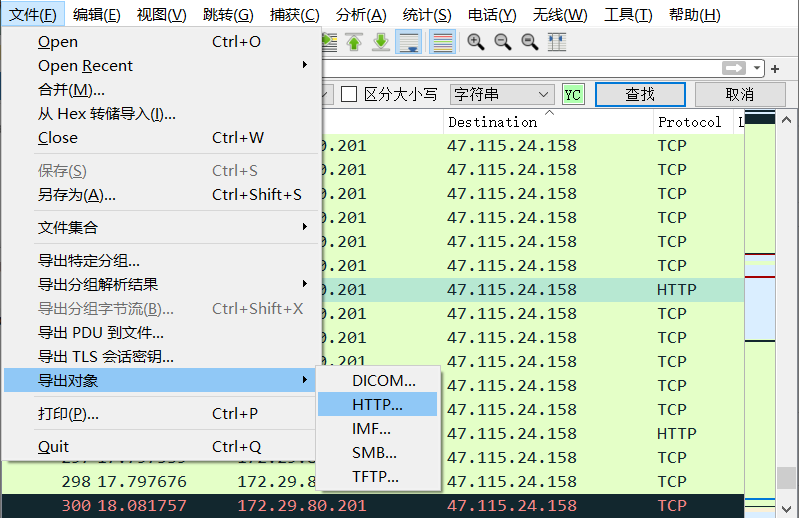
Task: Click the zoom out magnifier icon
Action: tap(503, 42)
